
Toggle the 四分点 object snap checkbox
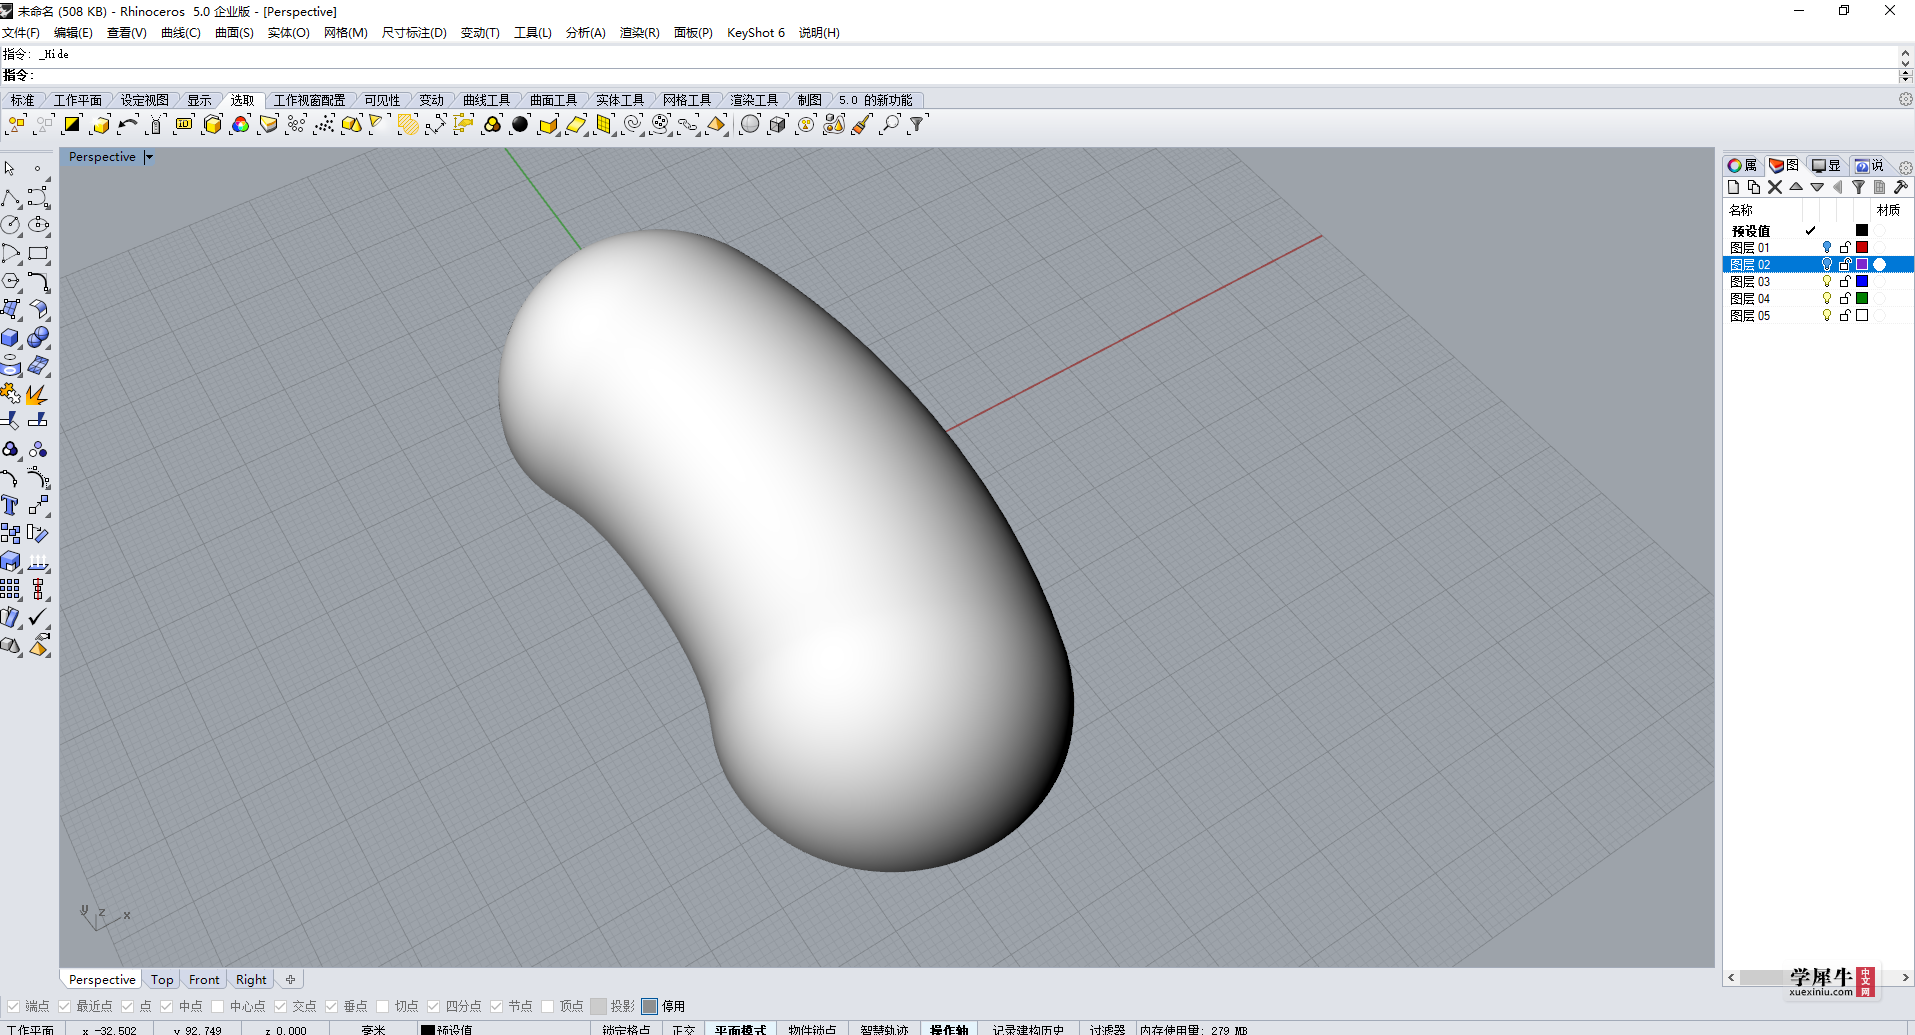(434, 1006)
